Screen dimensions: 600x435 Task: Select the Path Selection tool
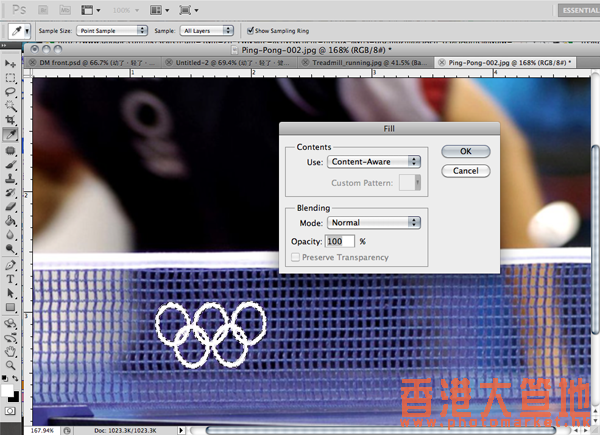click(x=10, y=293)
